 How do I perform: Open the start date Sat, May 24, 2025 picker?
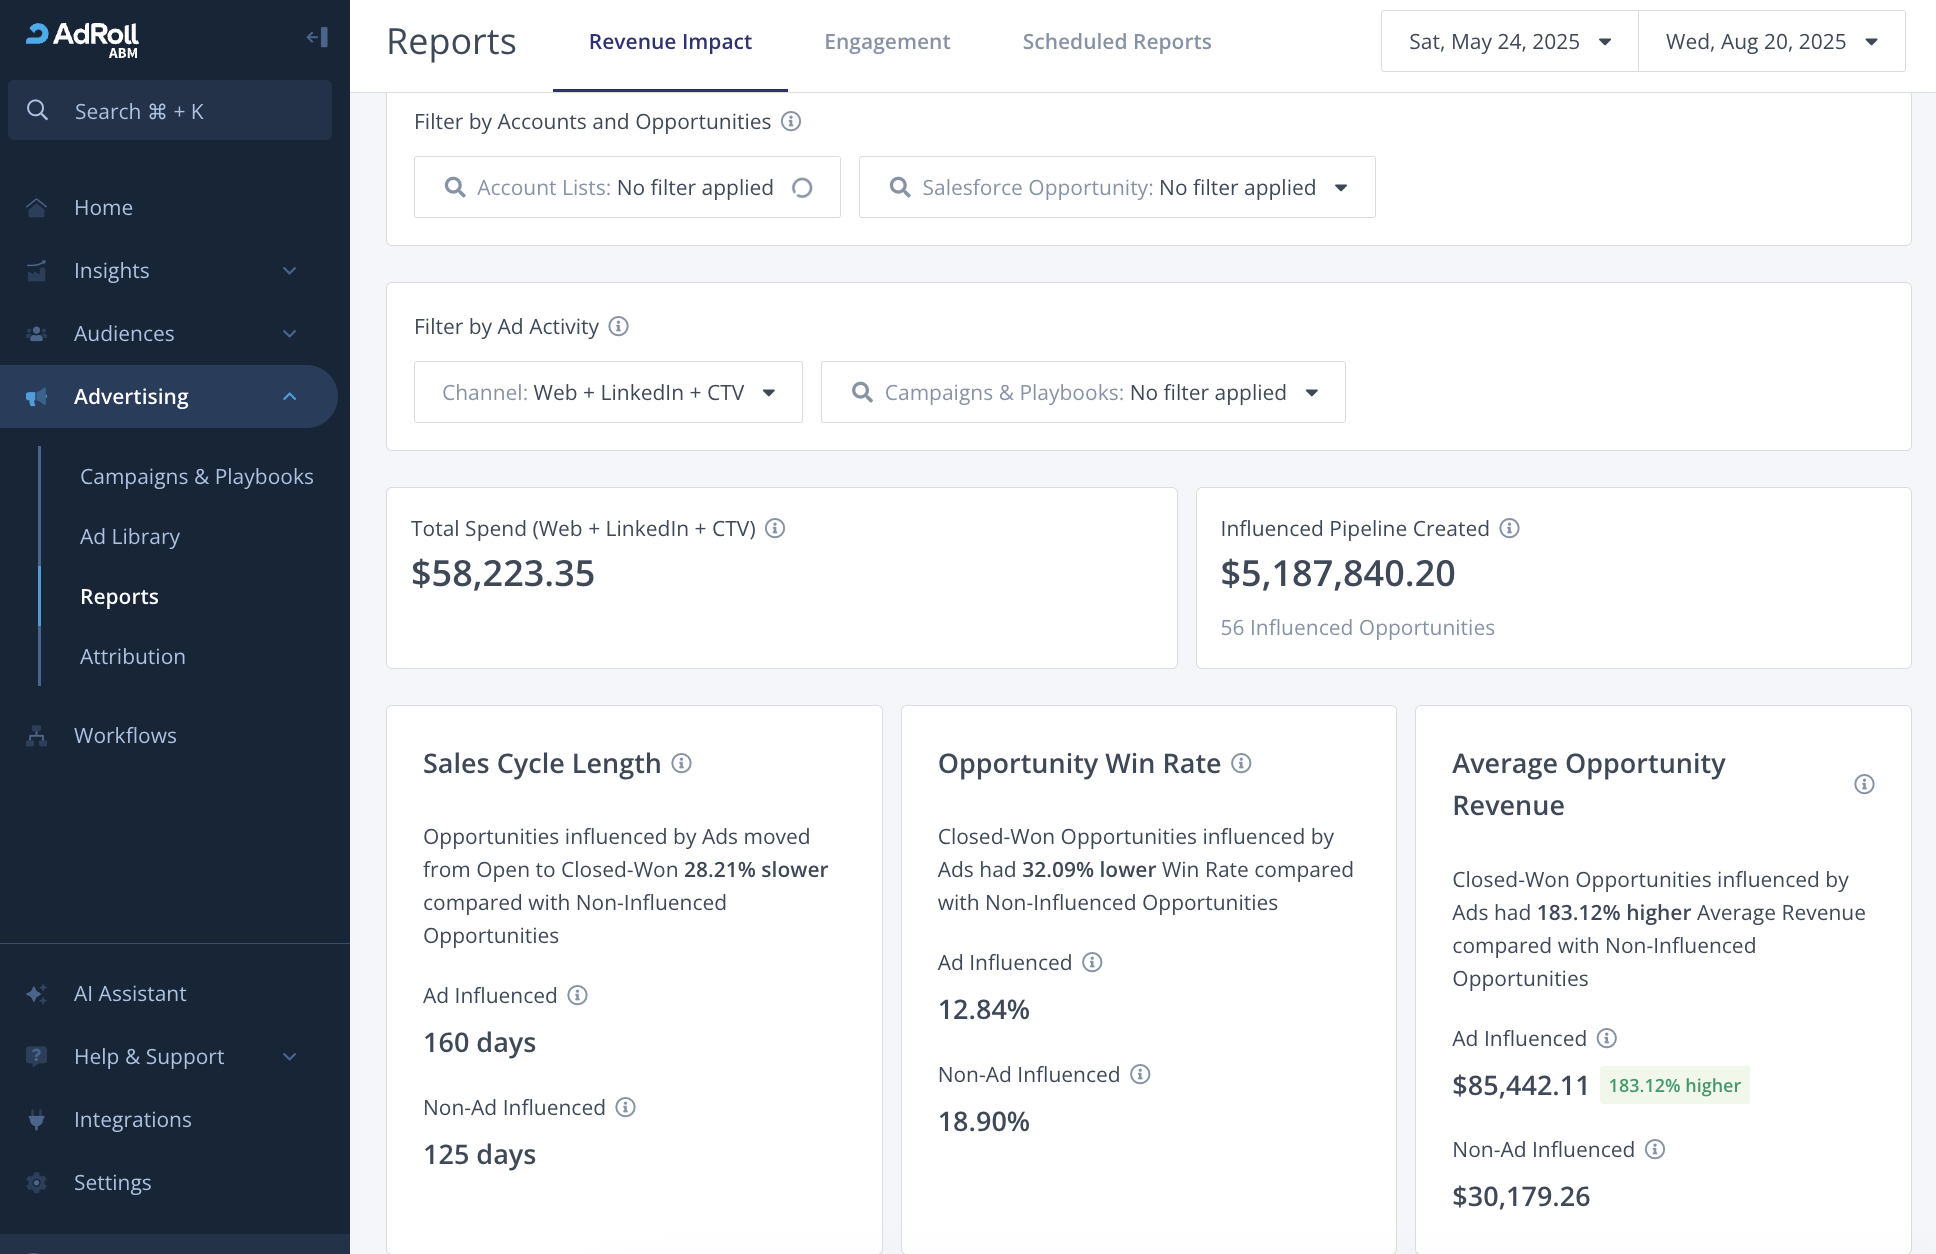(x=1509, y=42)
